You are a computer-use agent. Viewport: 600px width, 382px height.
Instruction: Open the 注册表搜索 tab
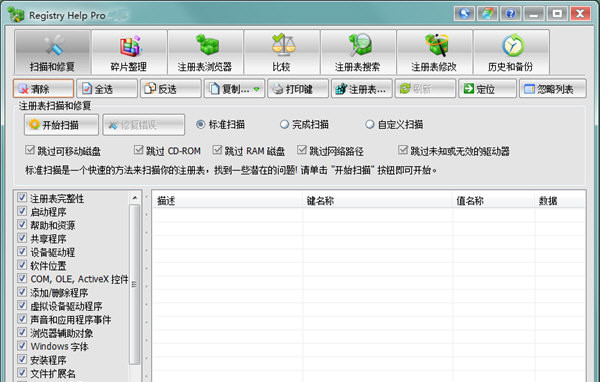point(358,52)
